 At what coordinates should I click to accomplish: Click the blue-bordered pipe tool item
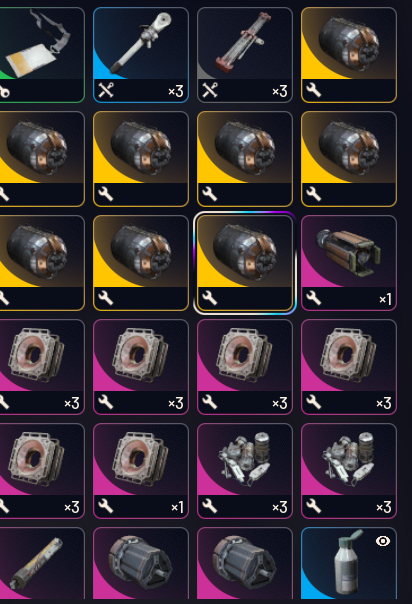[141, 55]
